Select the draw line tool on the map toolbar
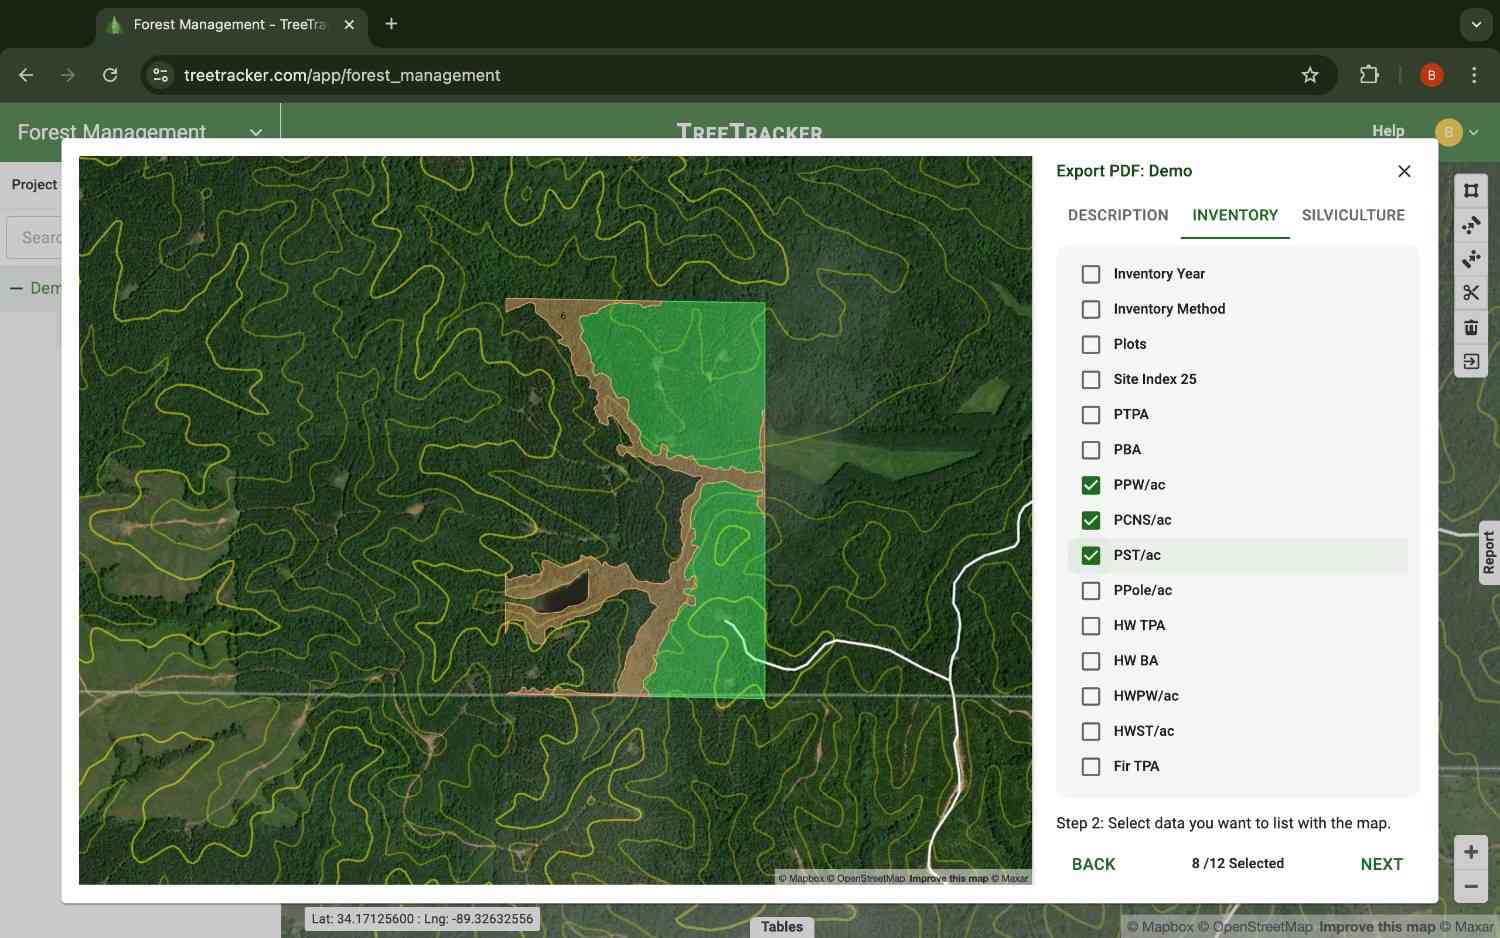The image size is (1500, 938). (1471, 225)
